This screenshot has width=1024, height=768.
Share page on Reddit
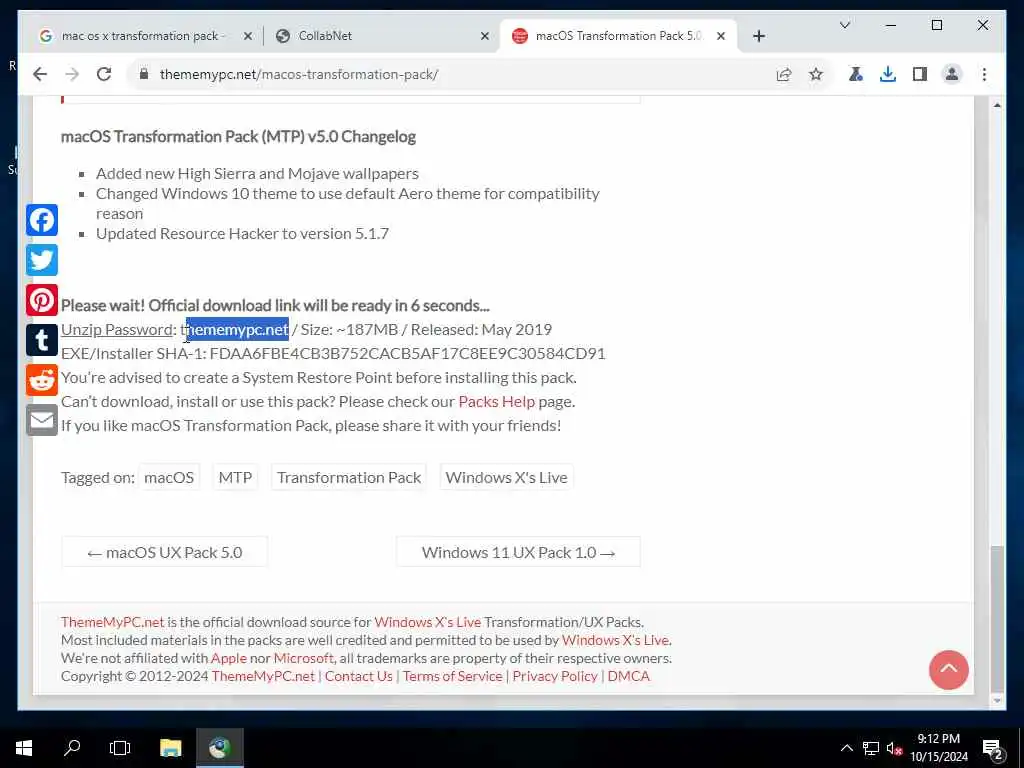(x=42, y=380)
